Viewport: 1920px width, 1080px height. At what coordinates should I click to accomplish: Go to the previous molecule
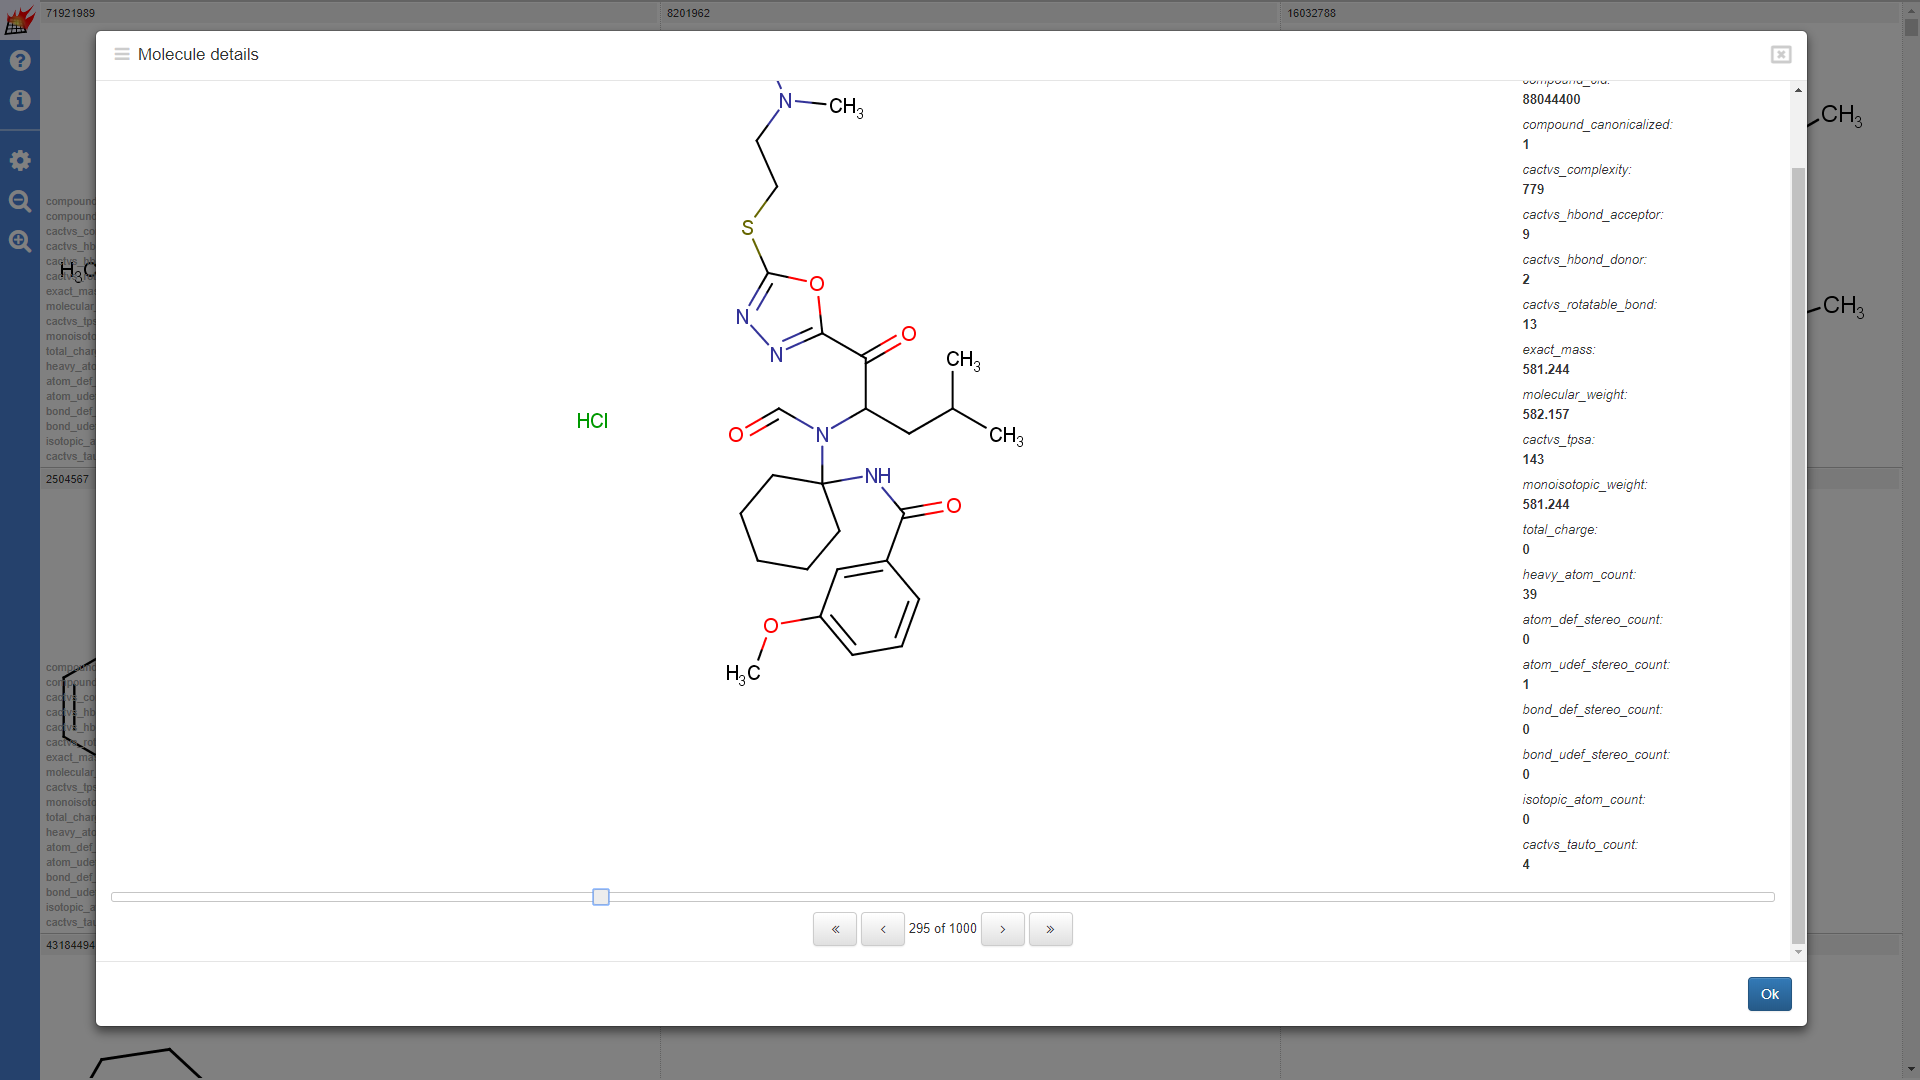pos(883,929)
